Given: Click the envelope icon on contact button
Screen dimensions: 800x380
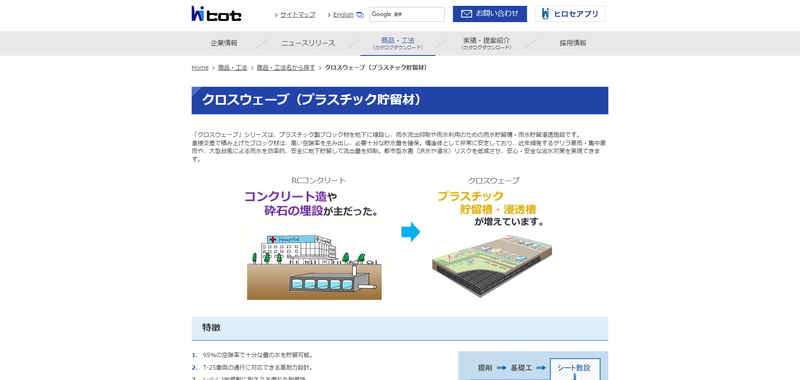Looking at the screenshot, I should coord(466,14).
